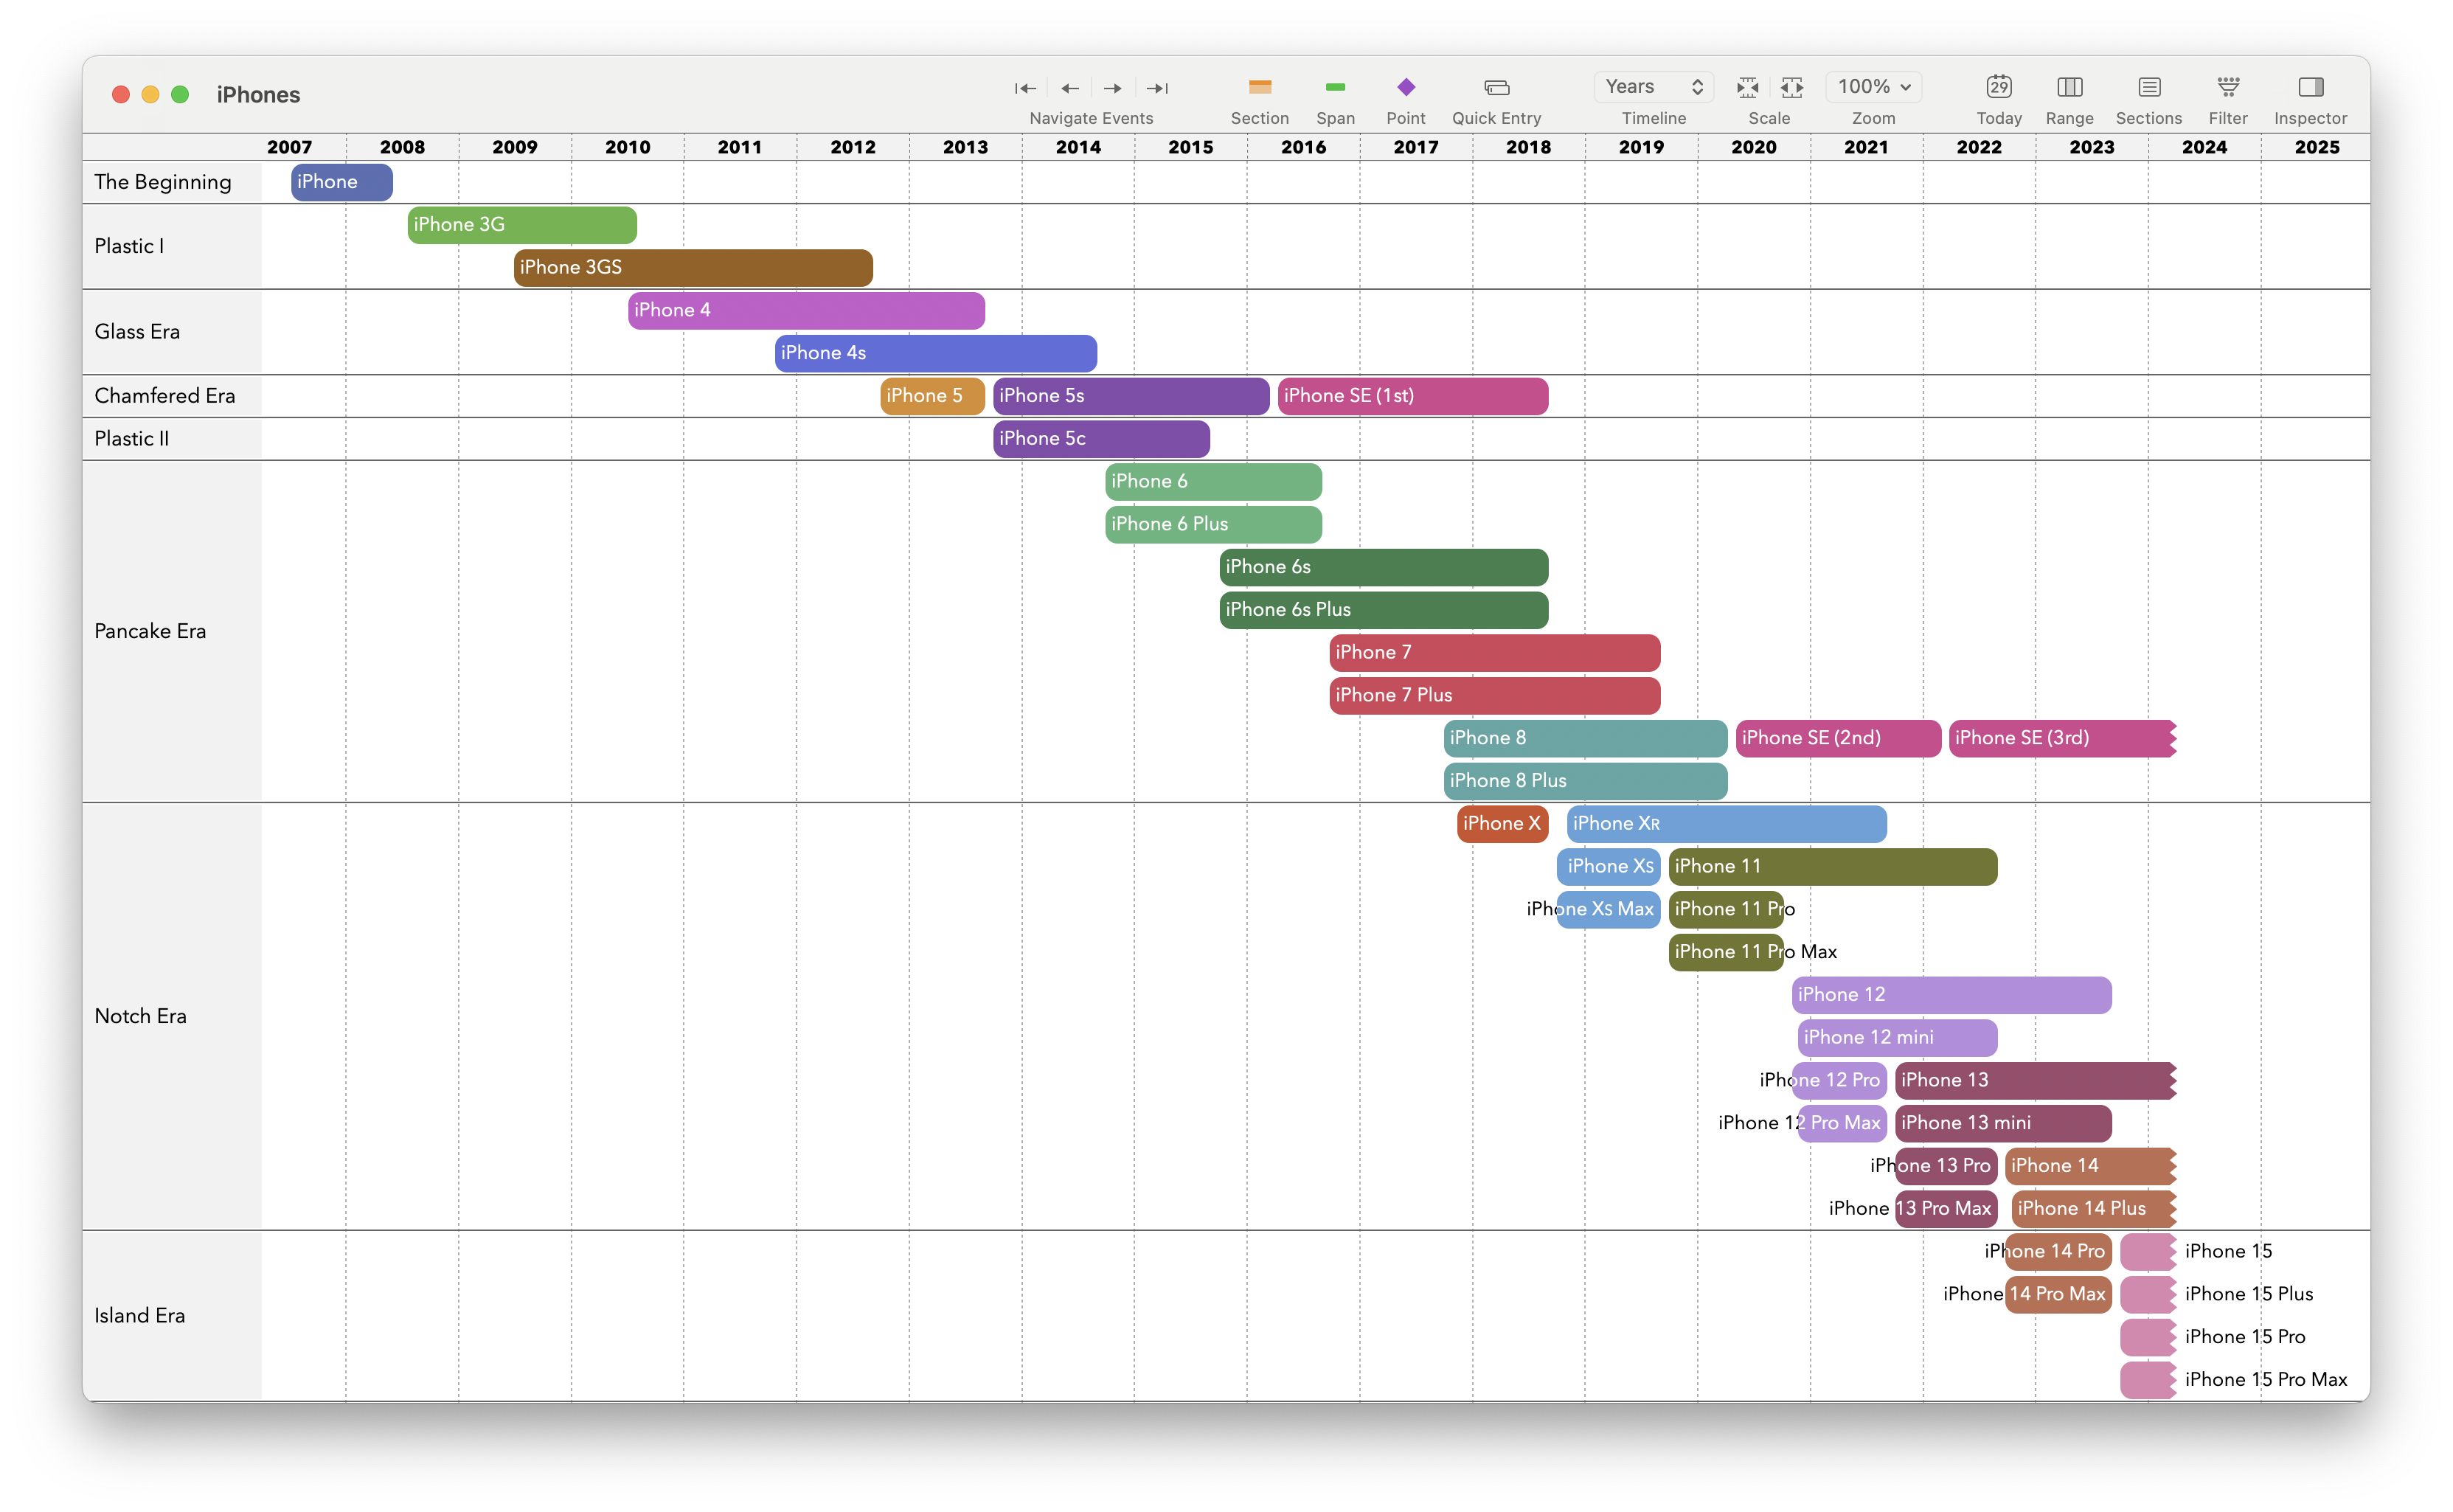Screen dimensions: 2453x1512
Task: Select the iPhone 5c span
Action: (1101, 439)
